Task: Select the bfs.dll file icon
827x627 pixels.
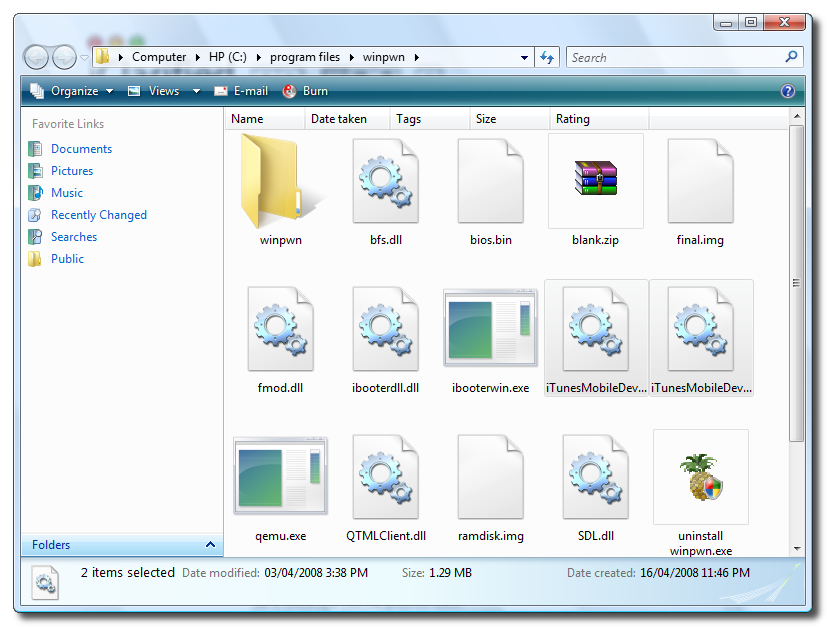Action: pyautogui.click(x=386, y=181)
